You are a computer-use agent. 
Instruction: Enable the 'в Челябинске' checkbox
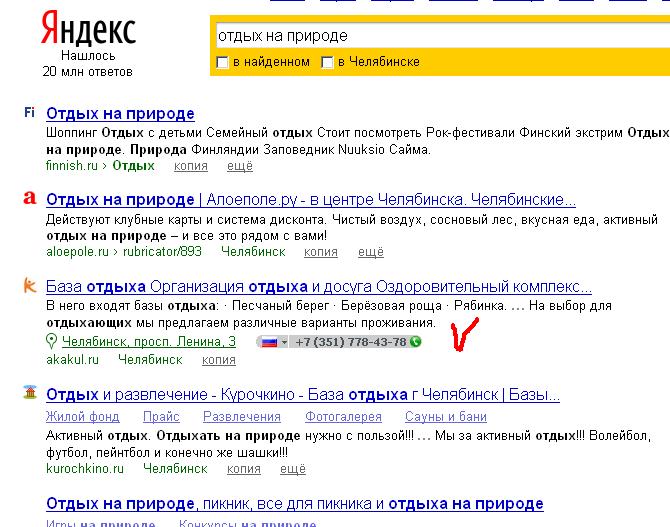coord(327,62)
